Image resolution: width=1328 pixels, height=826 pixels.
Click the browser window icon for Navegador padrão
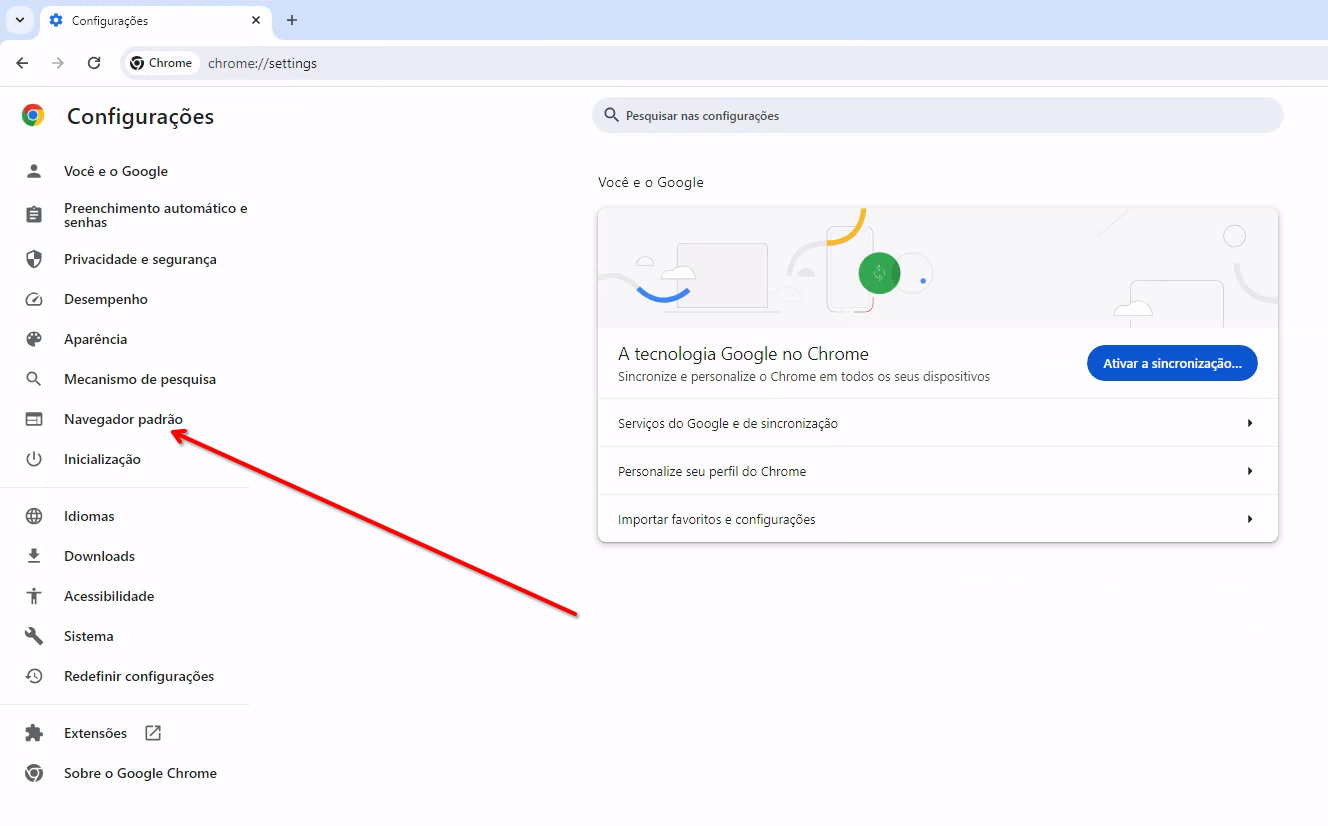[34, 419]
